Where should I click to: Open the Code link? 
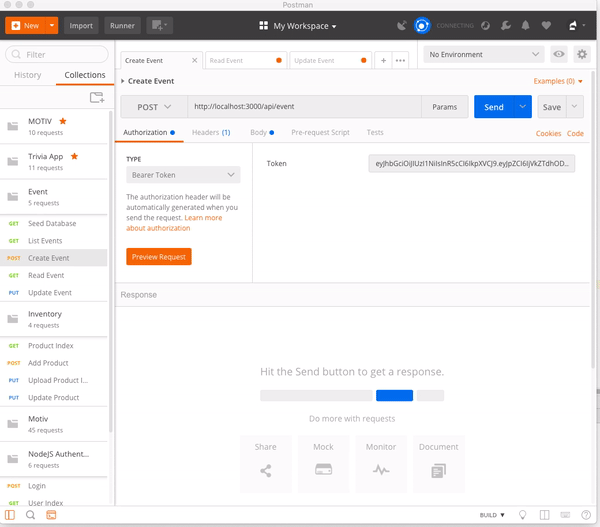(575, 134)
